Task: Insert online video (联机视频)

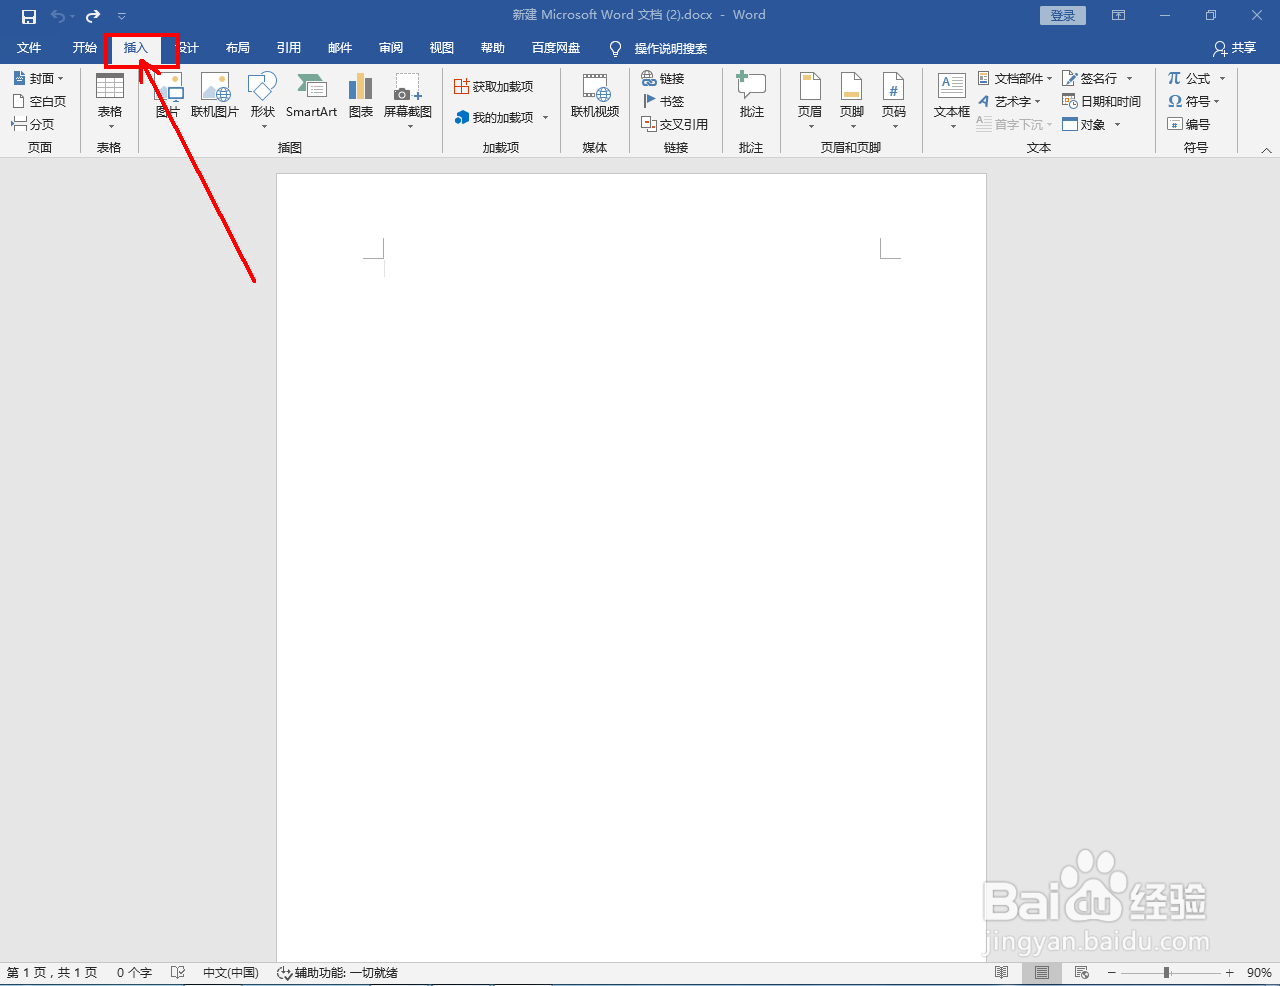Action: (x=595, y=96)
